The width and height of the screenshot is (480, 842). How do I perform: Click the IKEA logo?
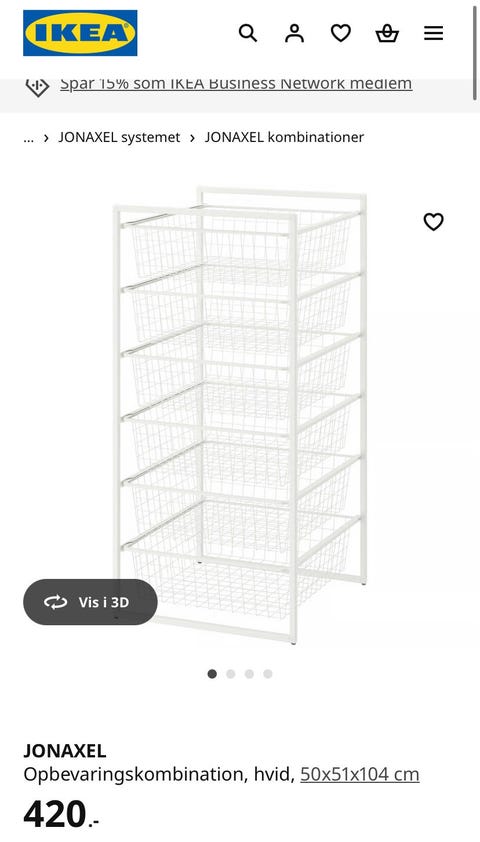coord(80,33)
